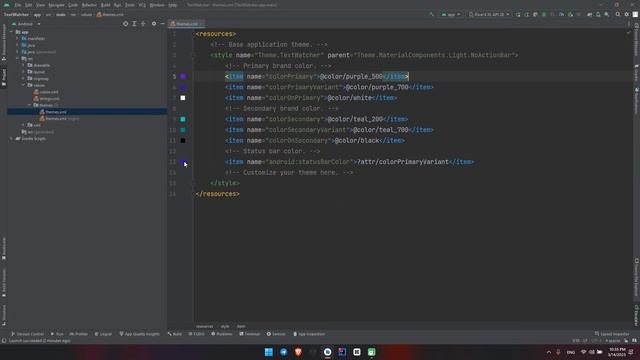Open Windows Start menu

[269, 352]
